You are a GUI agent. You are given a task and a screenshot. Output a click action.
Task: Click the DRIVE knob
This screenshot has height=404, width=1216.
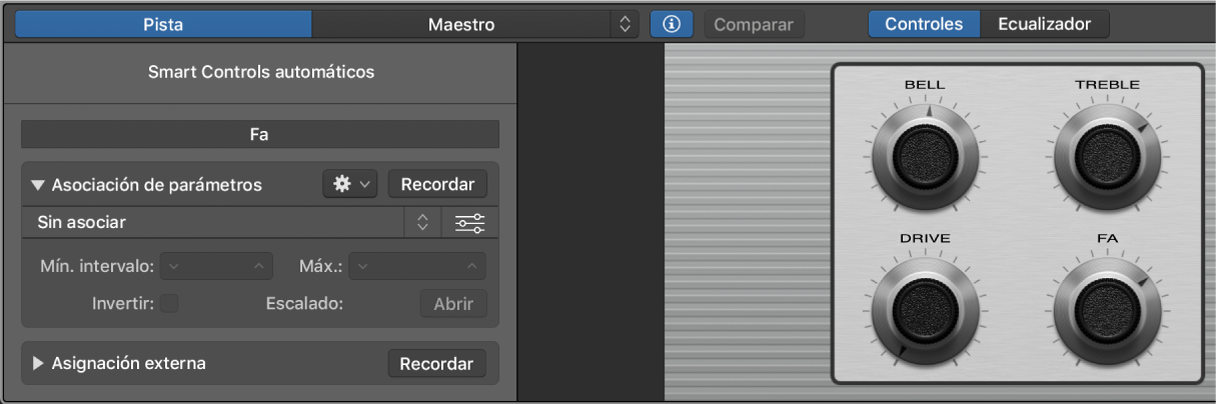(x=924, y=308)
